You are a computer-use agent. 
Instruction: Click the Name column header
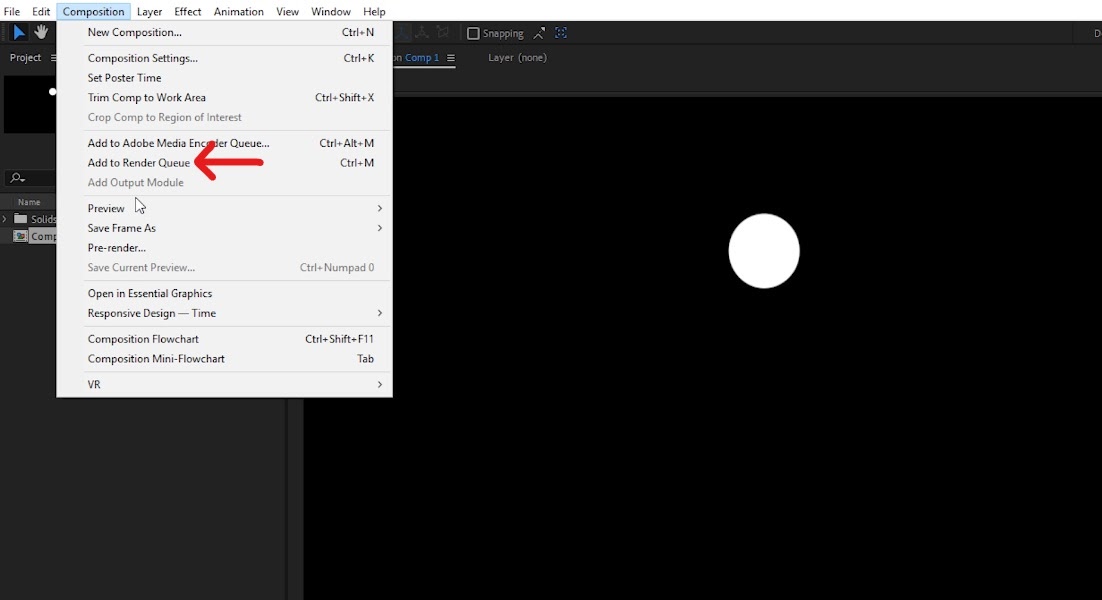coord(29,202)
